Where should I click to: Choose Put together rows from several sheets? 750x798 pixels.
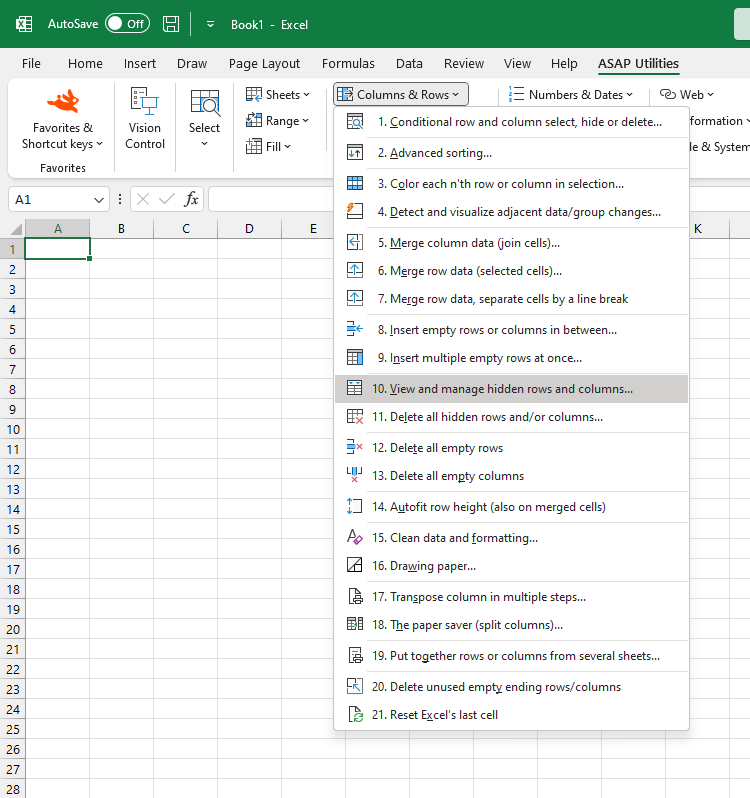tap(511, 656)
